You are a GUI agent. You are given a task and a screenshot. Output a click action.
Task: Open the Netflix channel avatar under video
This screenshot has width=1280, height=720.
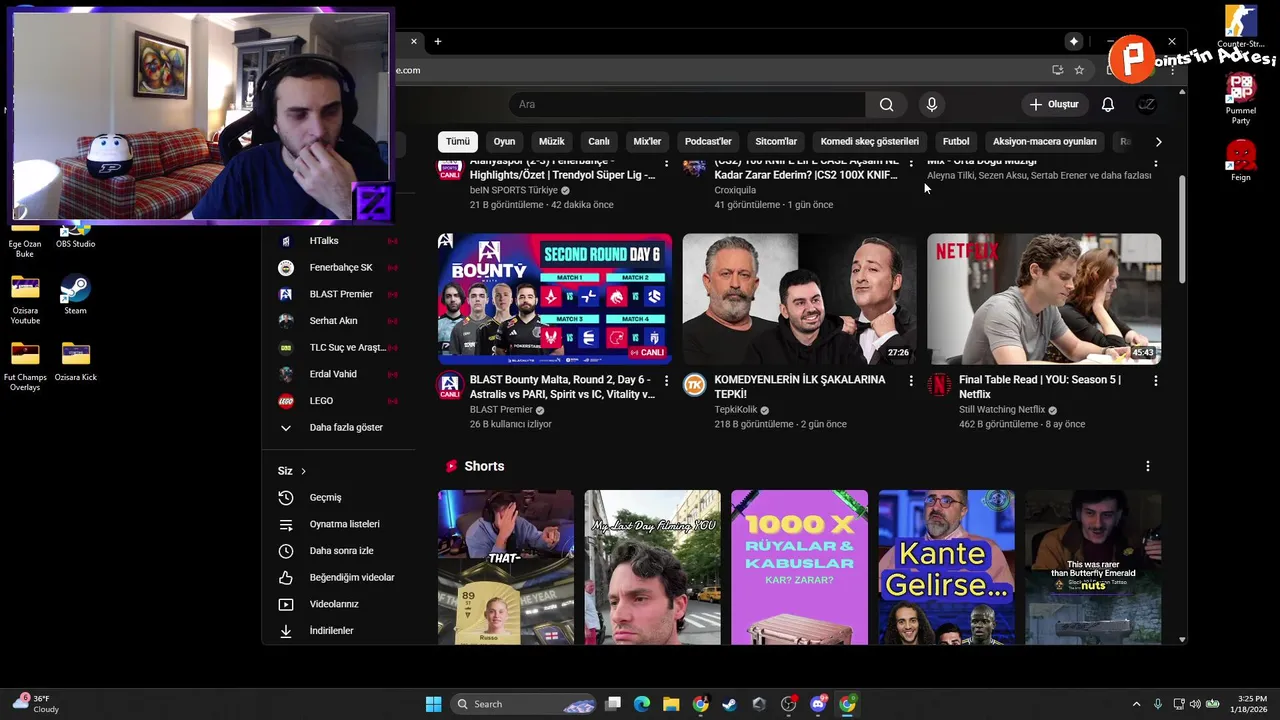(939, 385)
